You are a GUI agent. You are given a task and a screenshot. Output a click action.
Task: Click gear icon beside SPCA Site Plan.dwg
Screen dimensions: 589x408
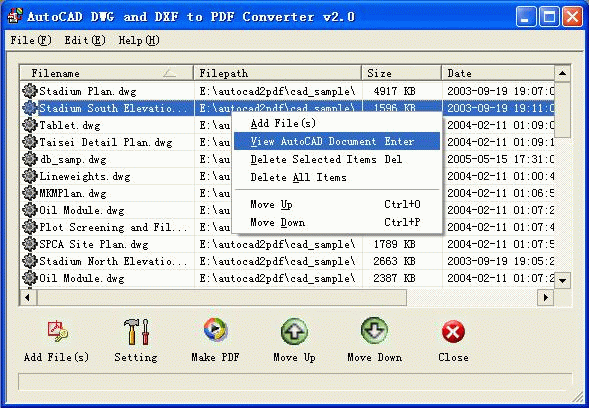[x=29, y=244]
